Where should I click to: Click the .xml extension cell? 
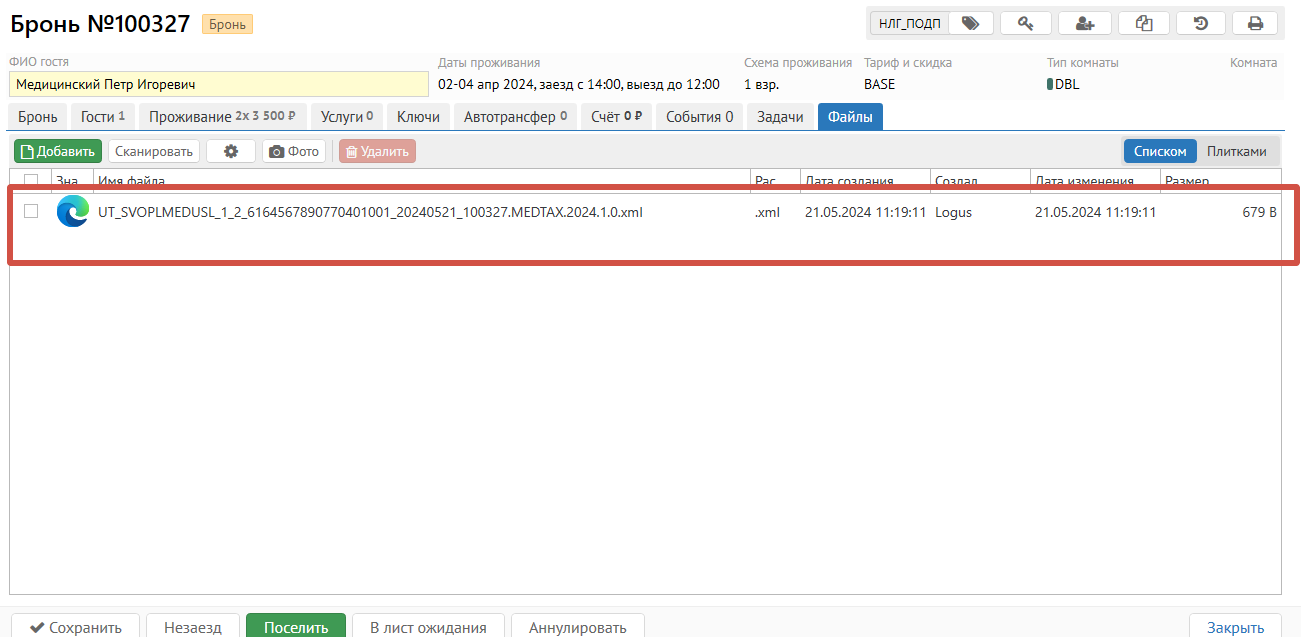[x=767, y=212]
